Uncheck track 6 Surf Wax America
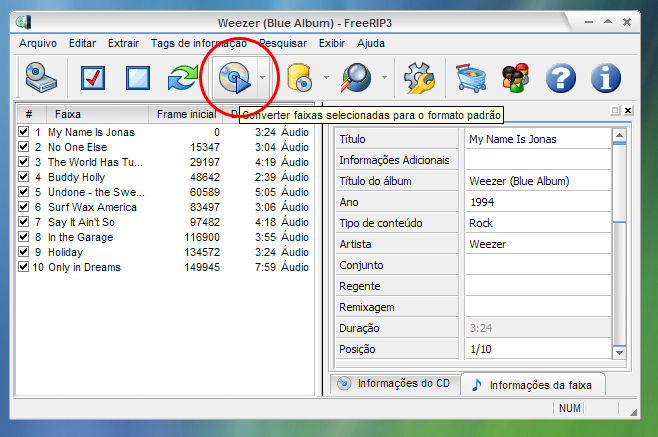The height and width of the screenshot is (437, 658). 24,207
